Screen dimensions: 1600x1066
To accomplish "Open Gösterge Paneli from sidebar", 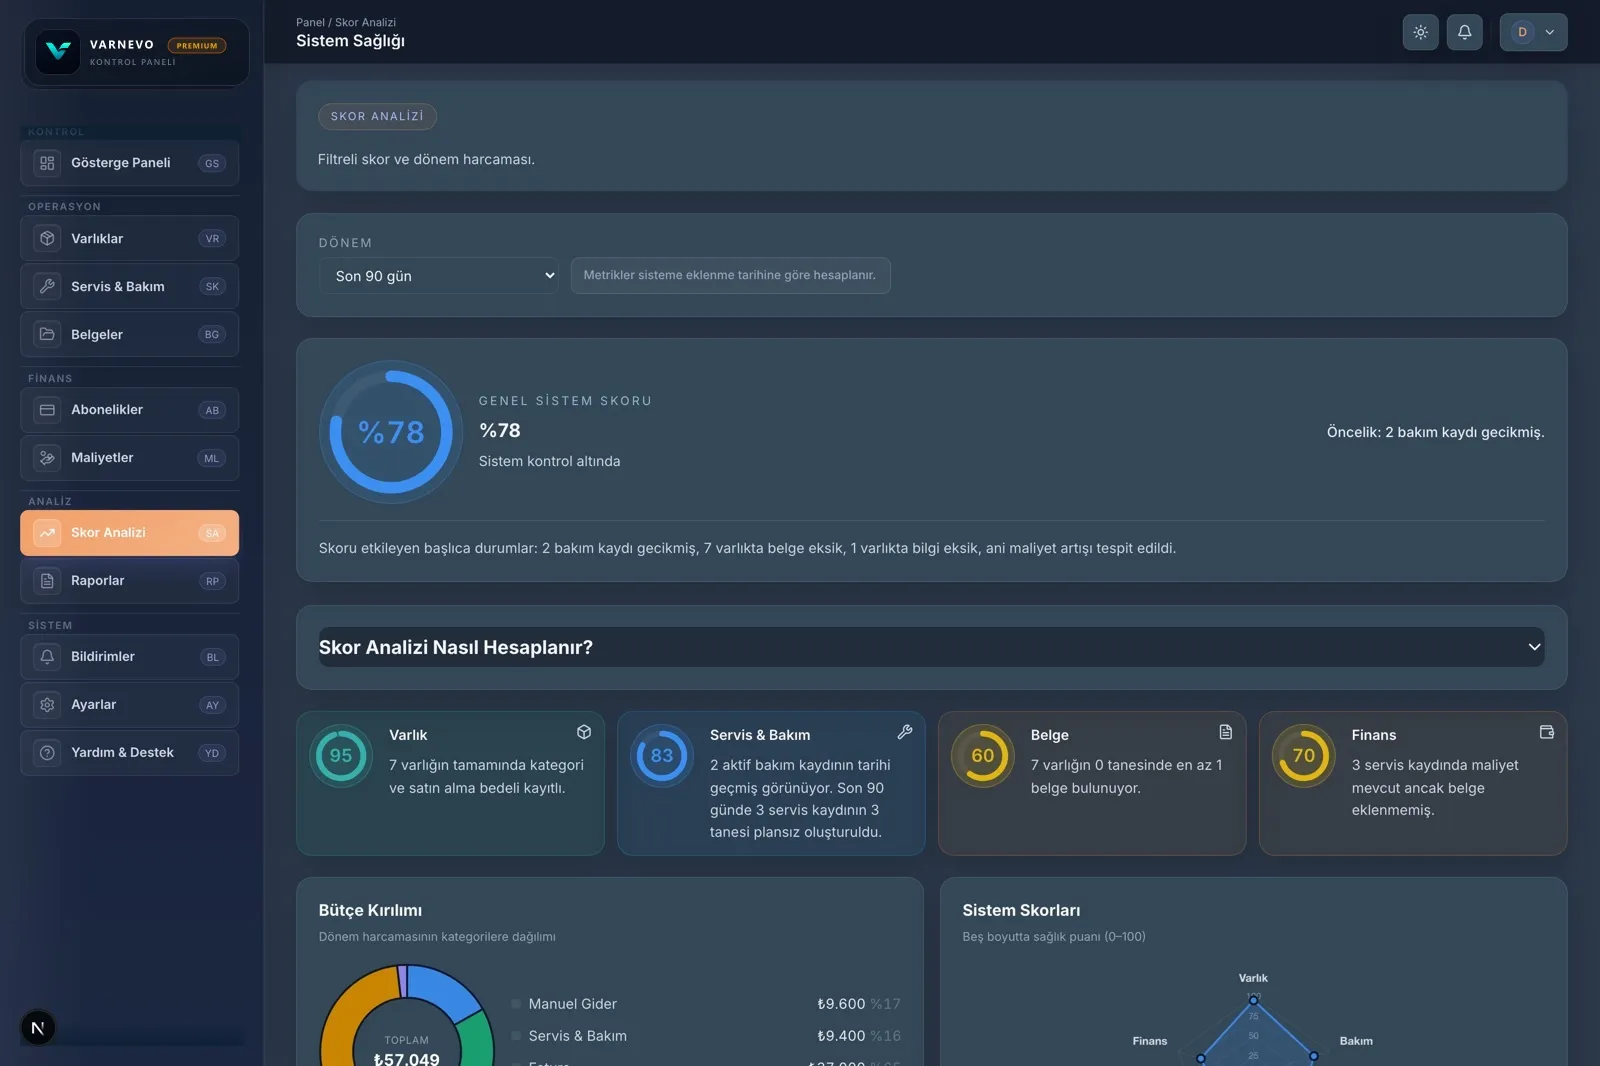I will 130,163.
